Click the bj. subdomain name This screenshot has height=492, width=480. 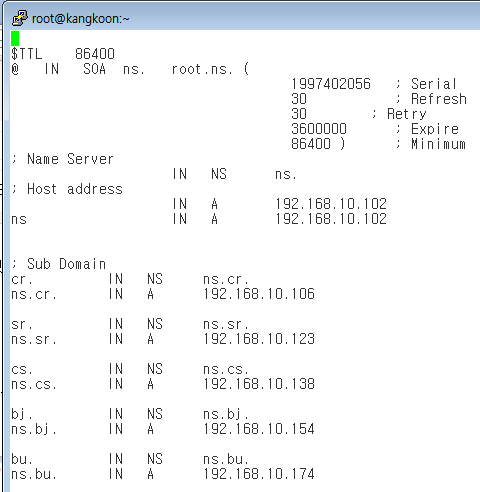click(x=22, y=414)
